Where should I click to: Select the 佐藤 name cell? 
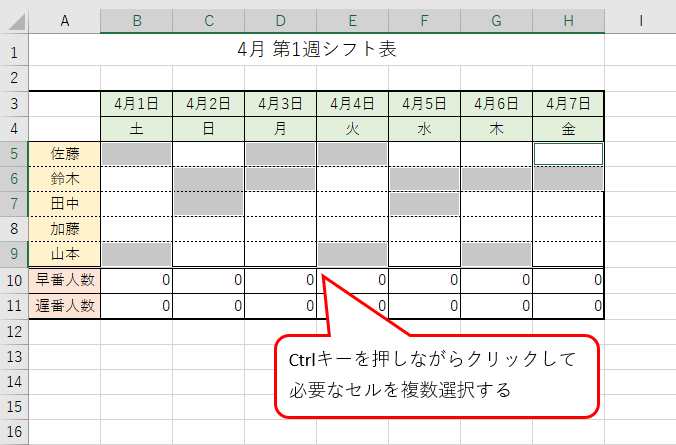(65, 153)
